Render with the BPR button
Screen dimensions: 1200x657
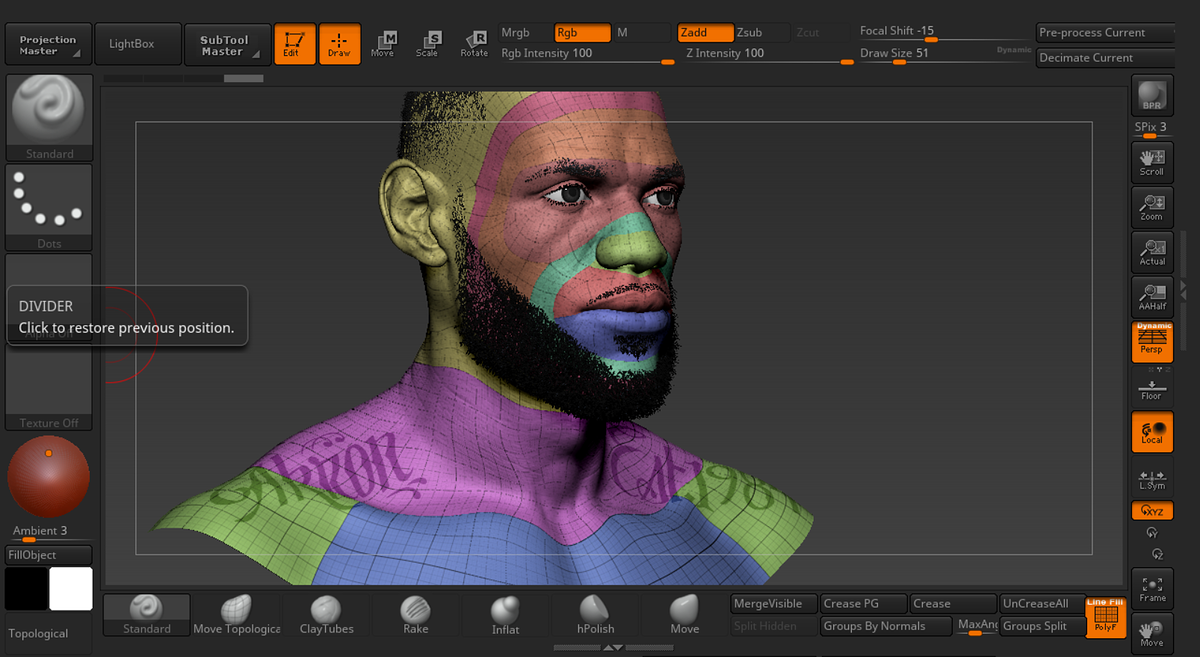[x=1152, y=95]
